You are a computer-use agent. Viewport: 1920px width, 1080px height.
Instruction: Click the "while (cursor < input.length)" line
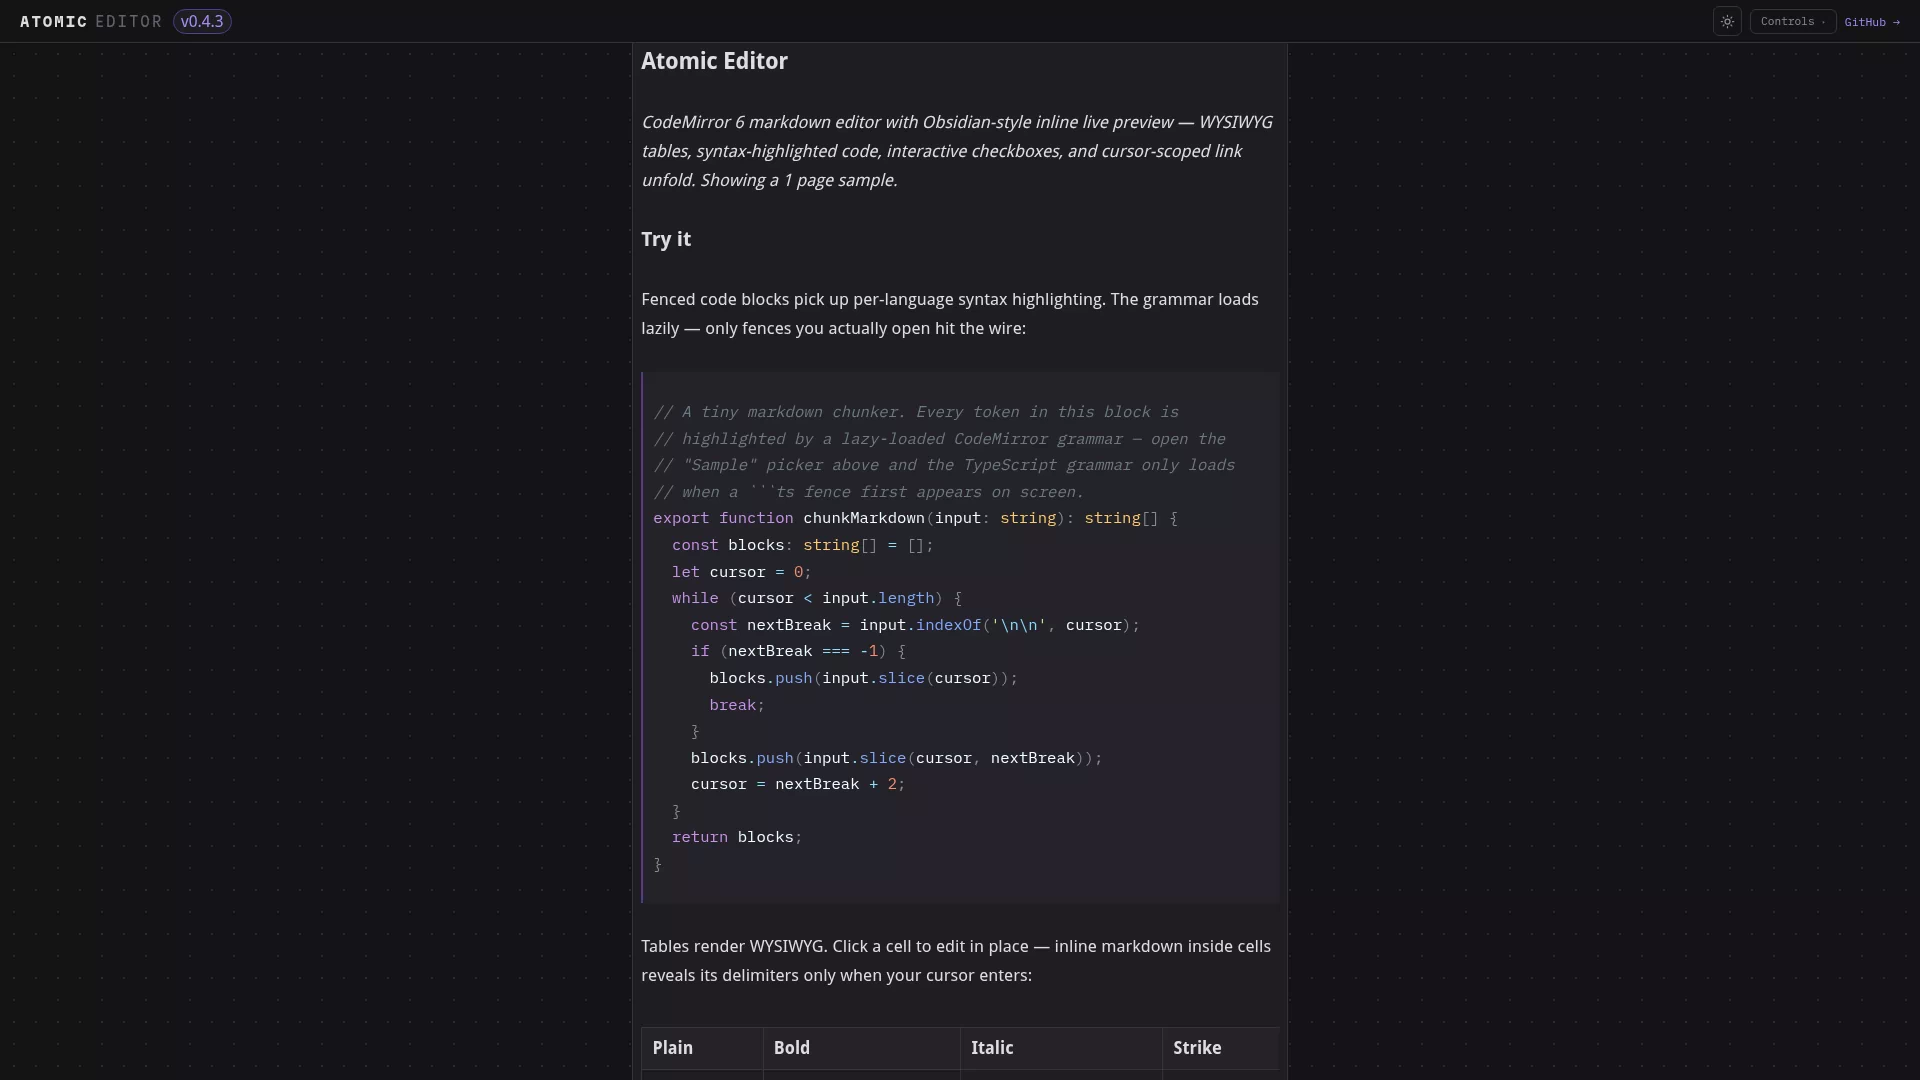[816, 598]
